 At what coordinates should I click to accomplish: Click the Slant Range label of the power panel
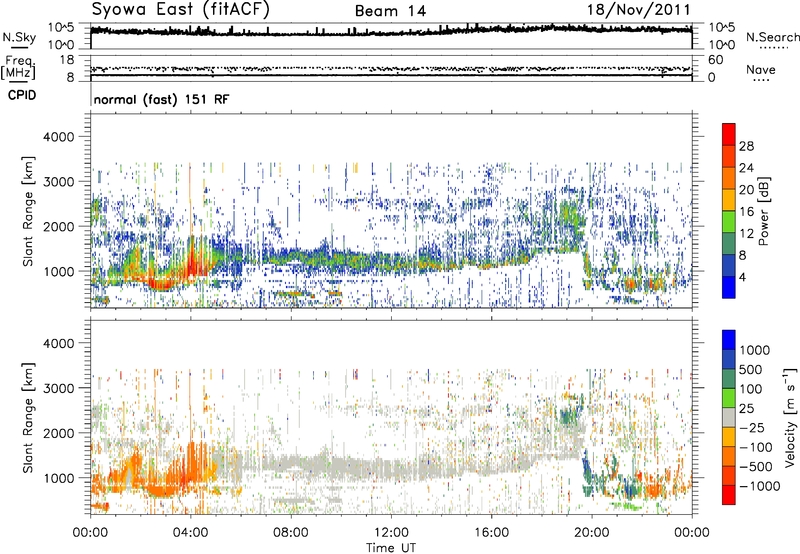tap(28, 211)
